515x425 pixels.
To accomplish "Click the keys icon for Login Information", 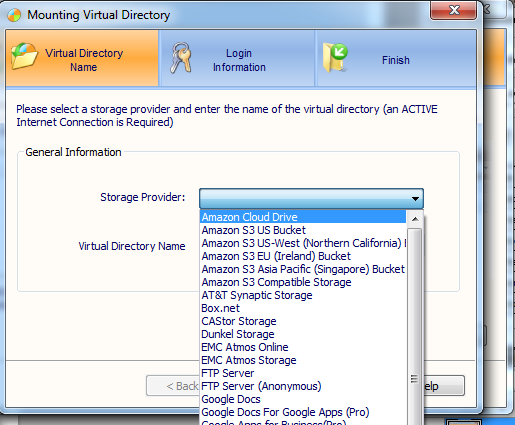I will click(x=181, y=58).
